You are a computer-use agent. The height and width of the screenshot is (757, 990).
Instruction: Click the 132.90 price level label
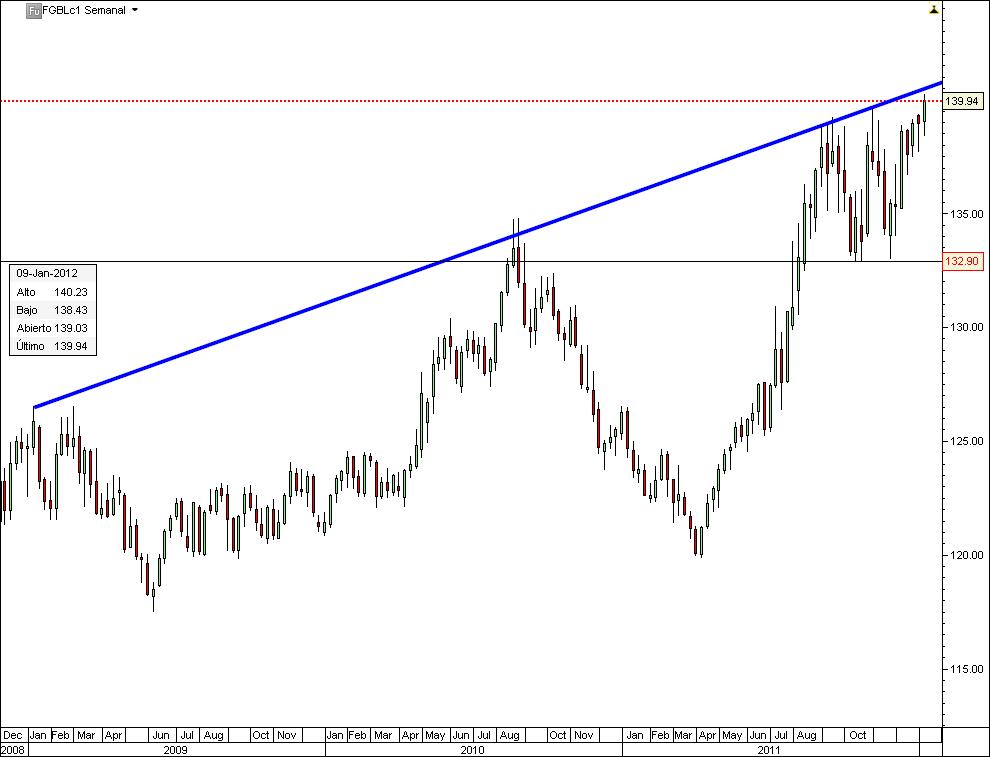tap(963, 260)
